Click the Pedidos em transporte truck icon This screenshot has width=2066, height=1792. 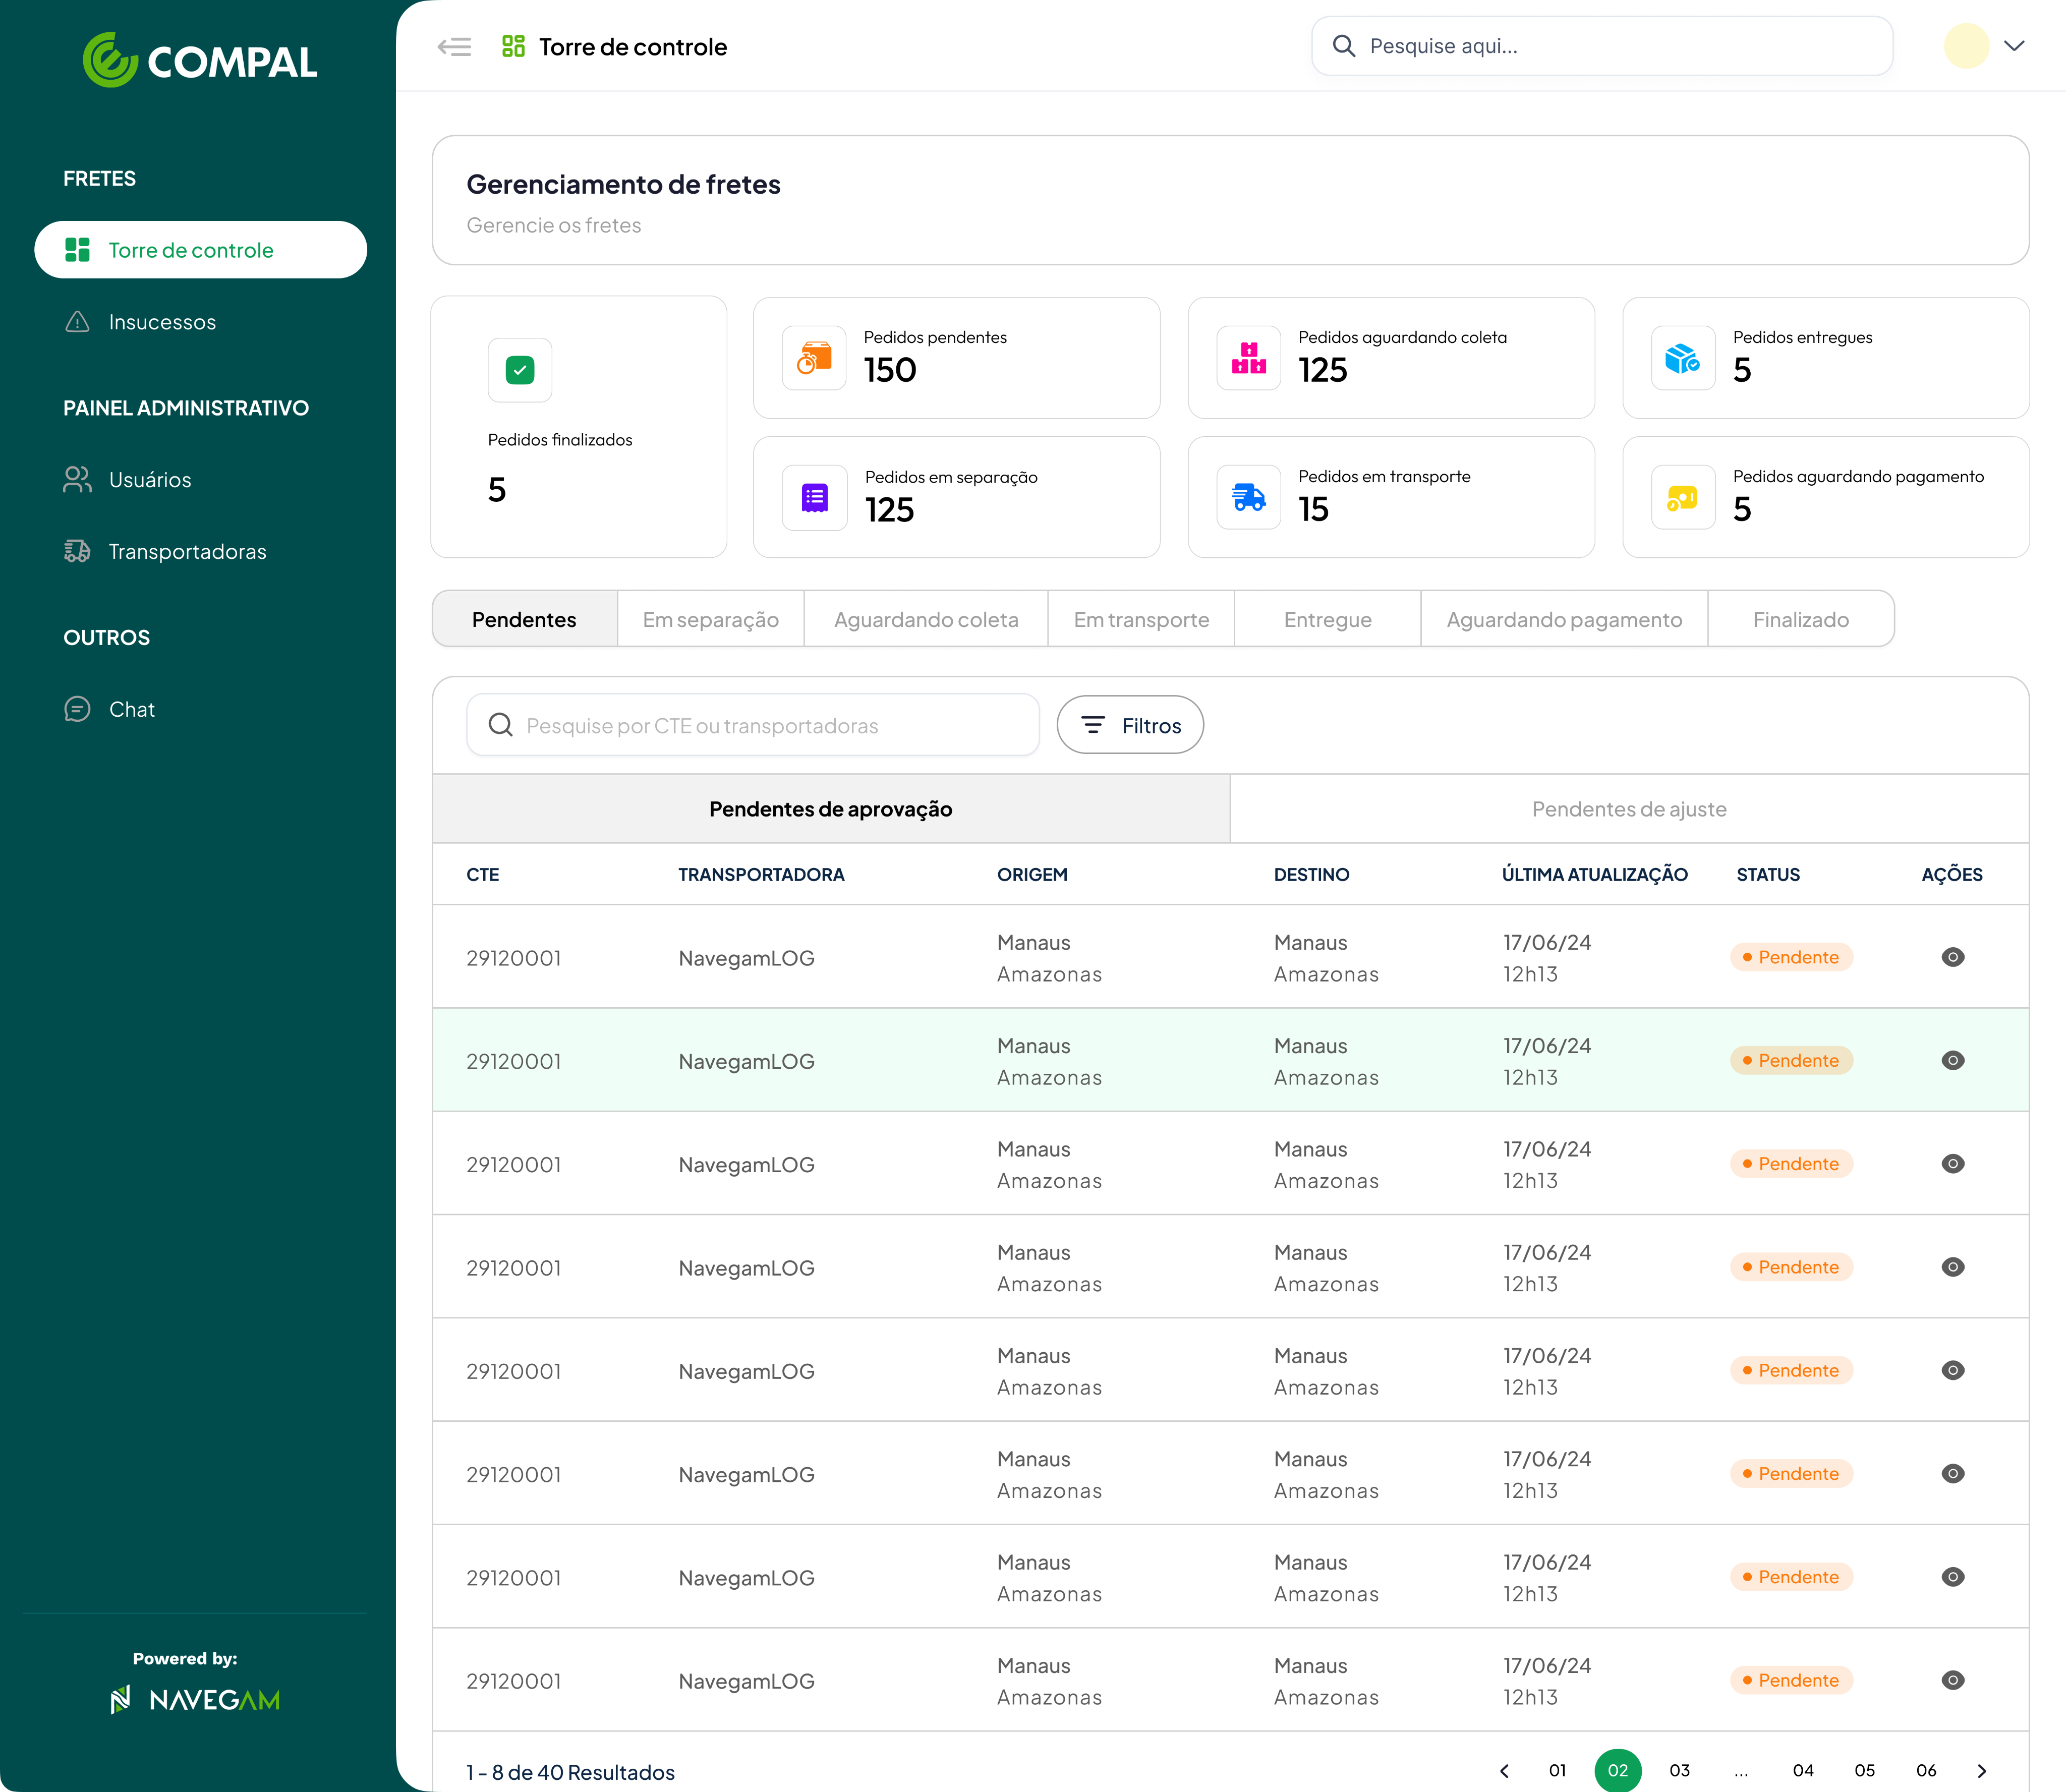(x=1248, y=497)
